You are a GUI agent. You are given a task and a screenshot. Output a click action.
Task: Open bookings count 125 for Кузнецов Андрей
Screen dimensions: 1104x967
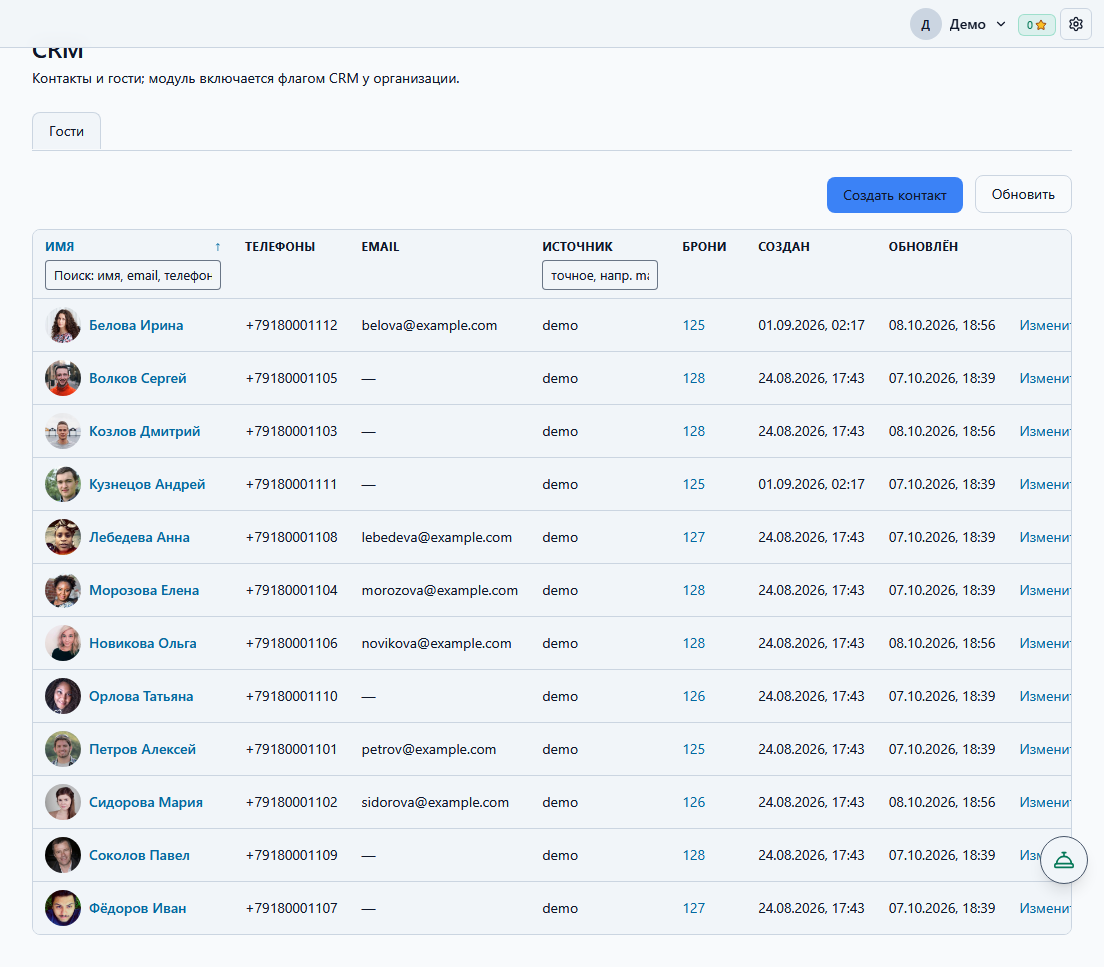click(694, 484)
